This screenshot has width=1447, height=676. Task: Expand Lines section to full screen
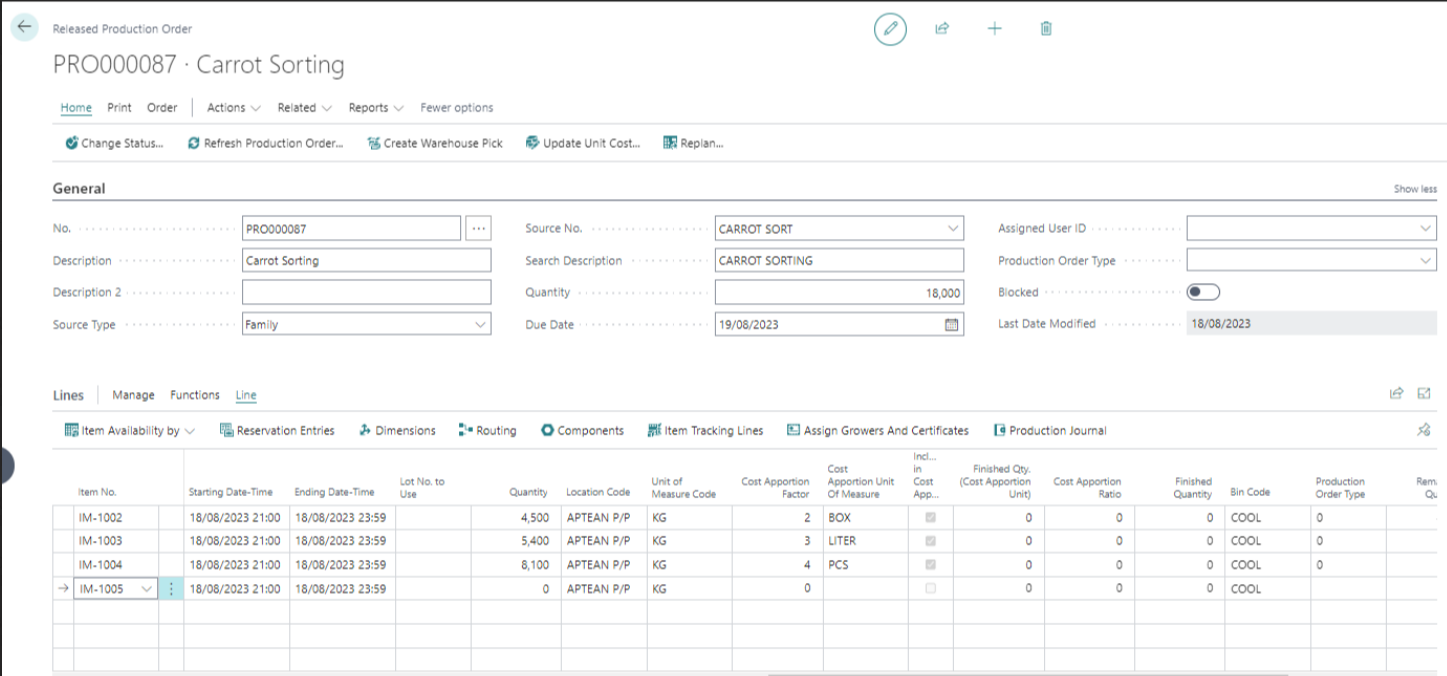pyautogui.click(x=1424, y=394)
